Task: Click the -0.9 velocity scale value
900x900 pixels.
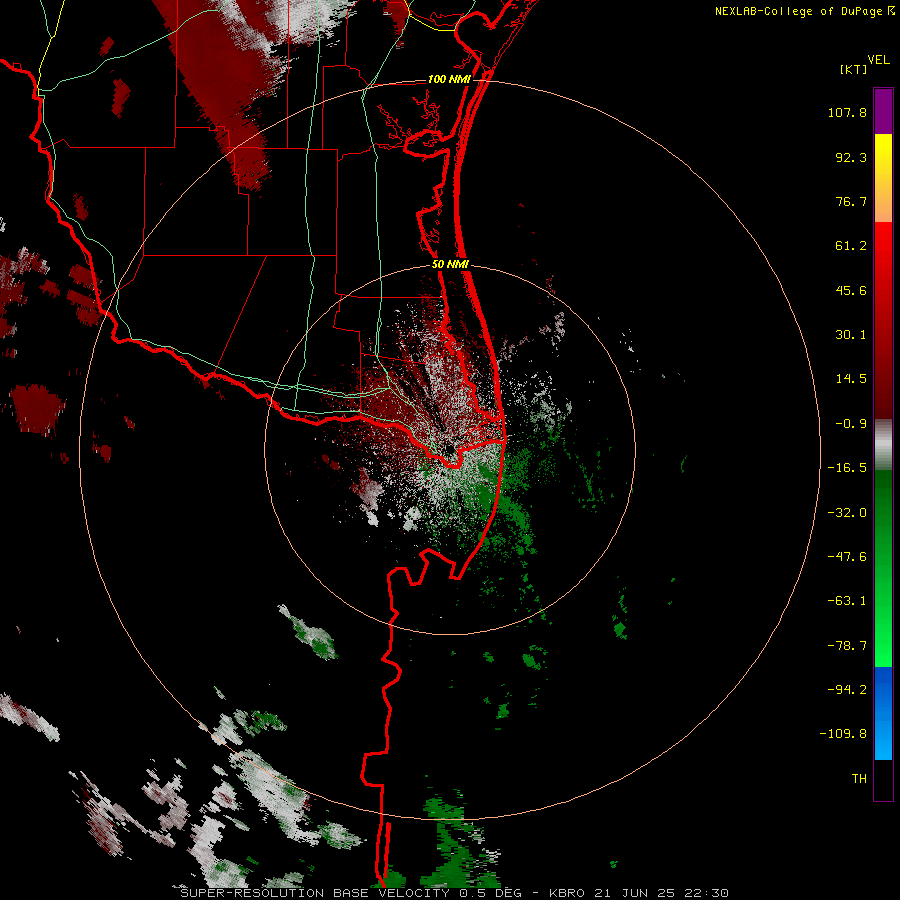Action: [x=851, y=424]
